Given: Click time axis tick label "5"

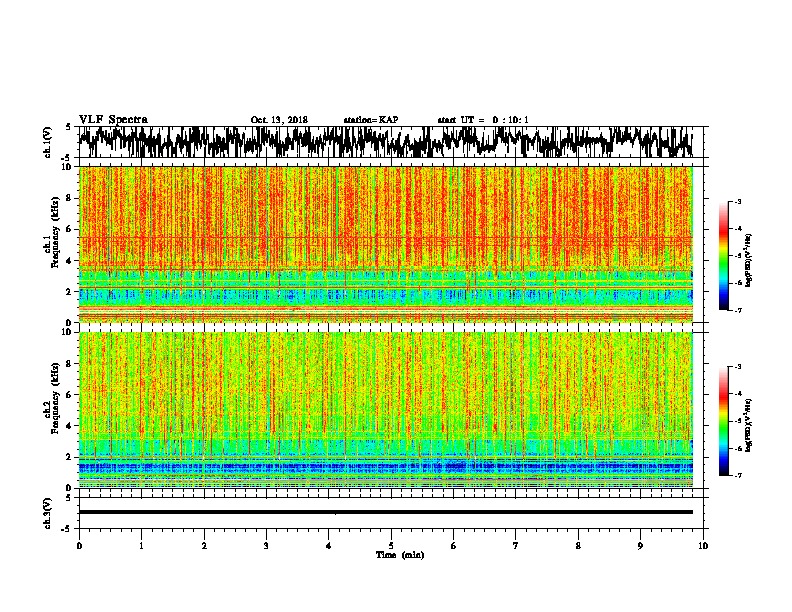Looking at the screenshot, I should pyautogui.click(x=391, y=545).
